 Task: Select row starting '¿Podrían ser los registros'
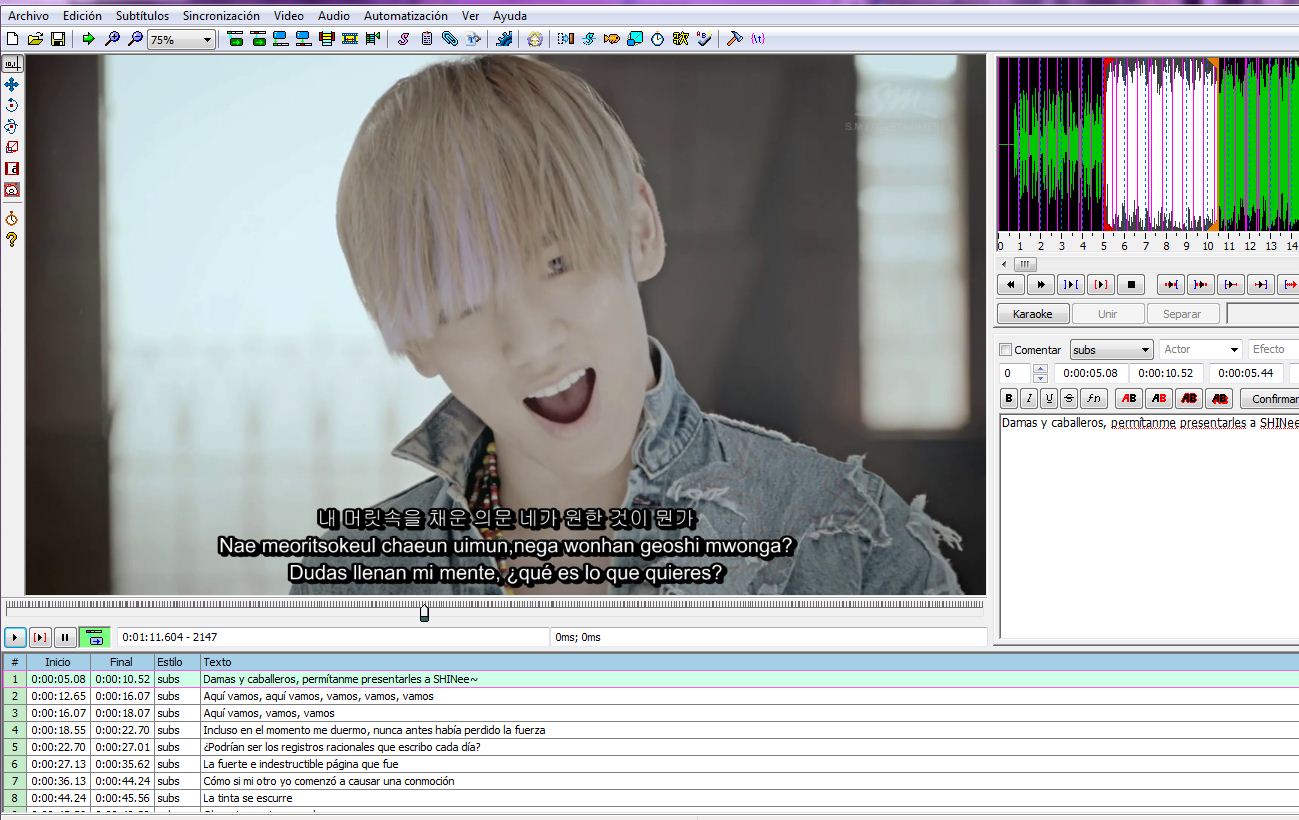pos(650,747)
